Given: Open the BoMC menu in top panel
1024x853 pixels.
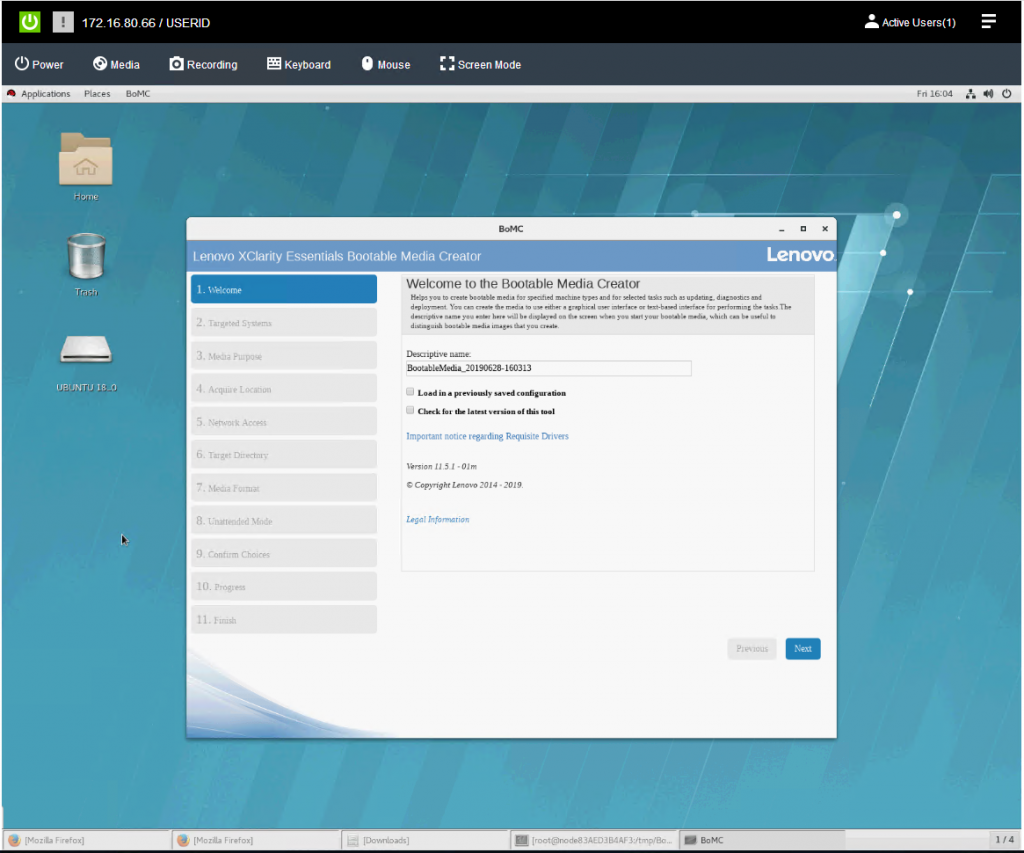Looking at the screenshot, I should 138,93.
